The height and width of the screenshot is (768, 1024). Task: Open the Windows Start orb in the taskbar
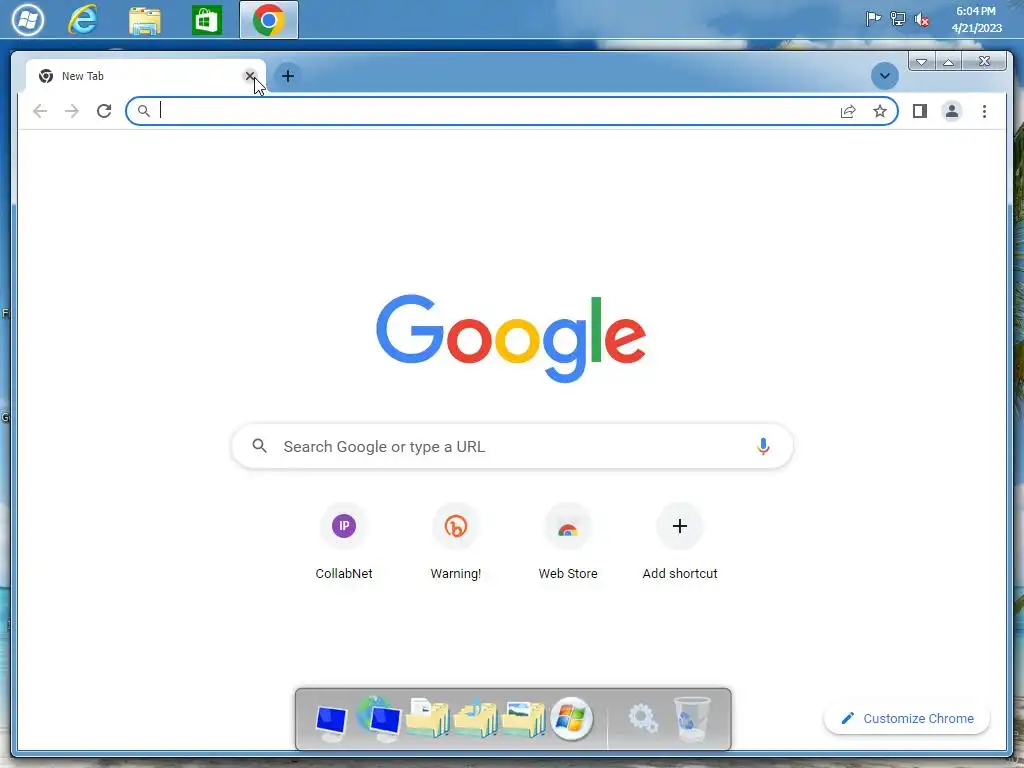click(x=27, y=20)
